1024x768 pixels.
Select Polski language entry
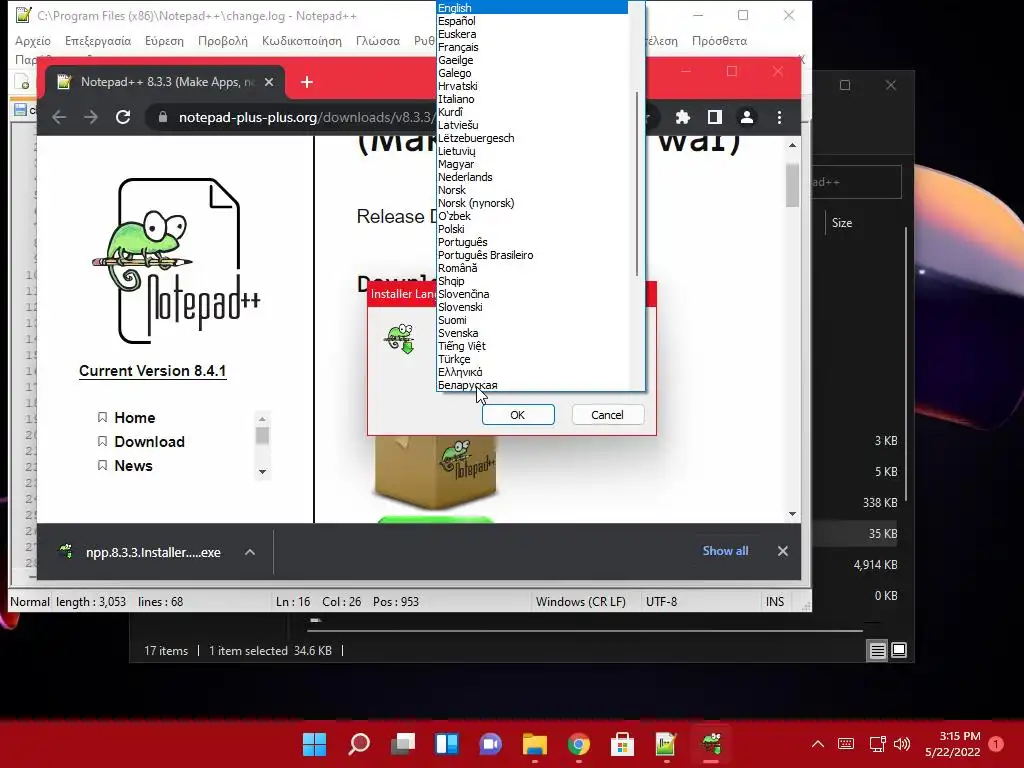(532, 229)
